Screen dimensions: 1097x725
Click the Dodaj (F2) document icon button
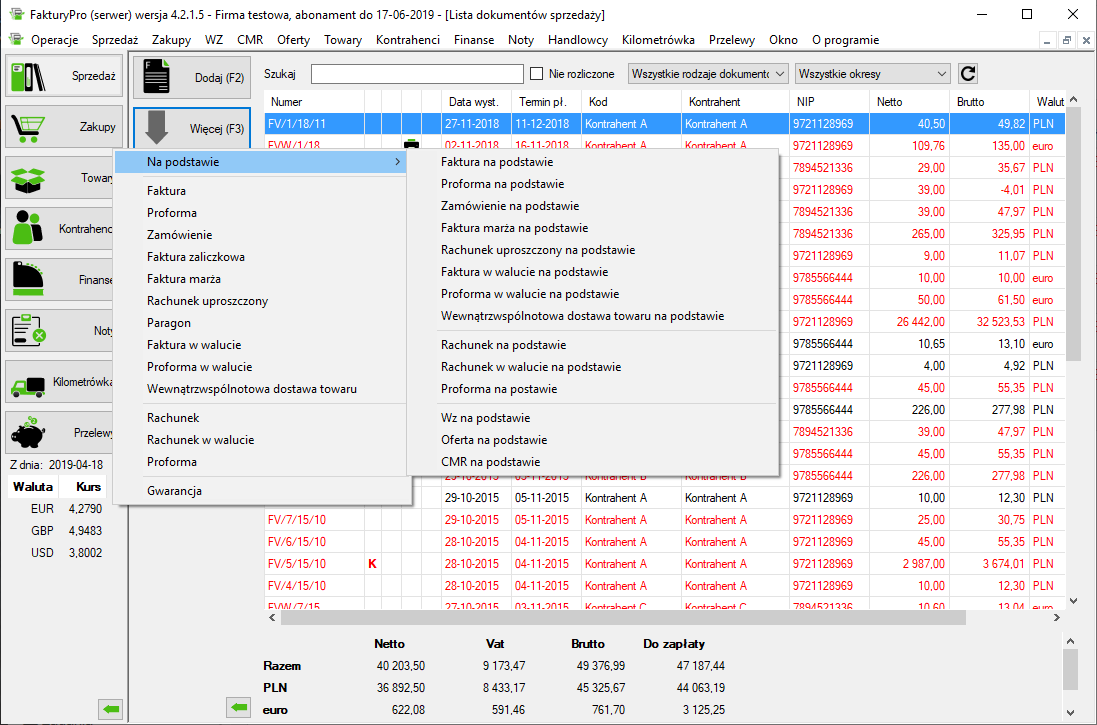[x=192, y=77]
